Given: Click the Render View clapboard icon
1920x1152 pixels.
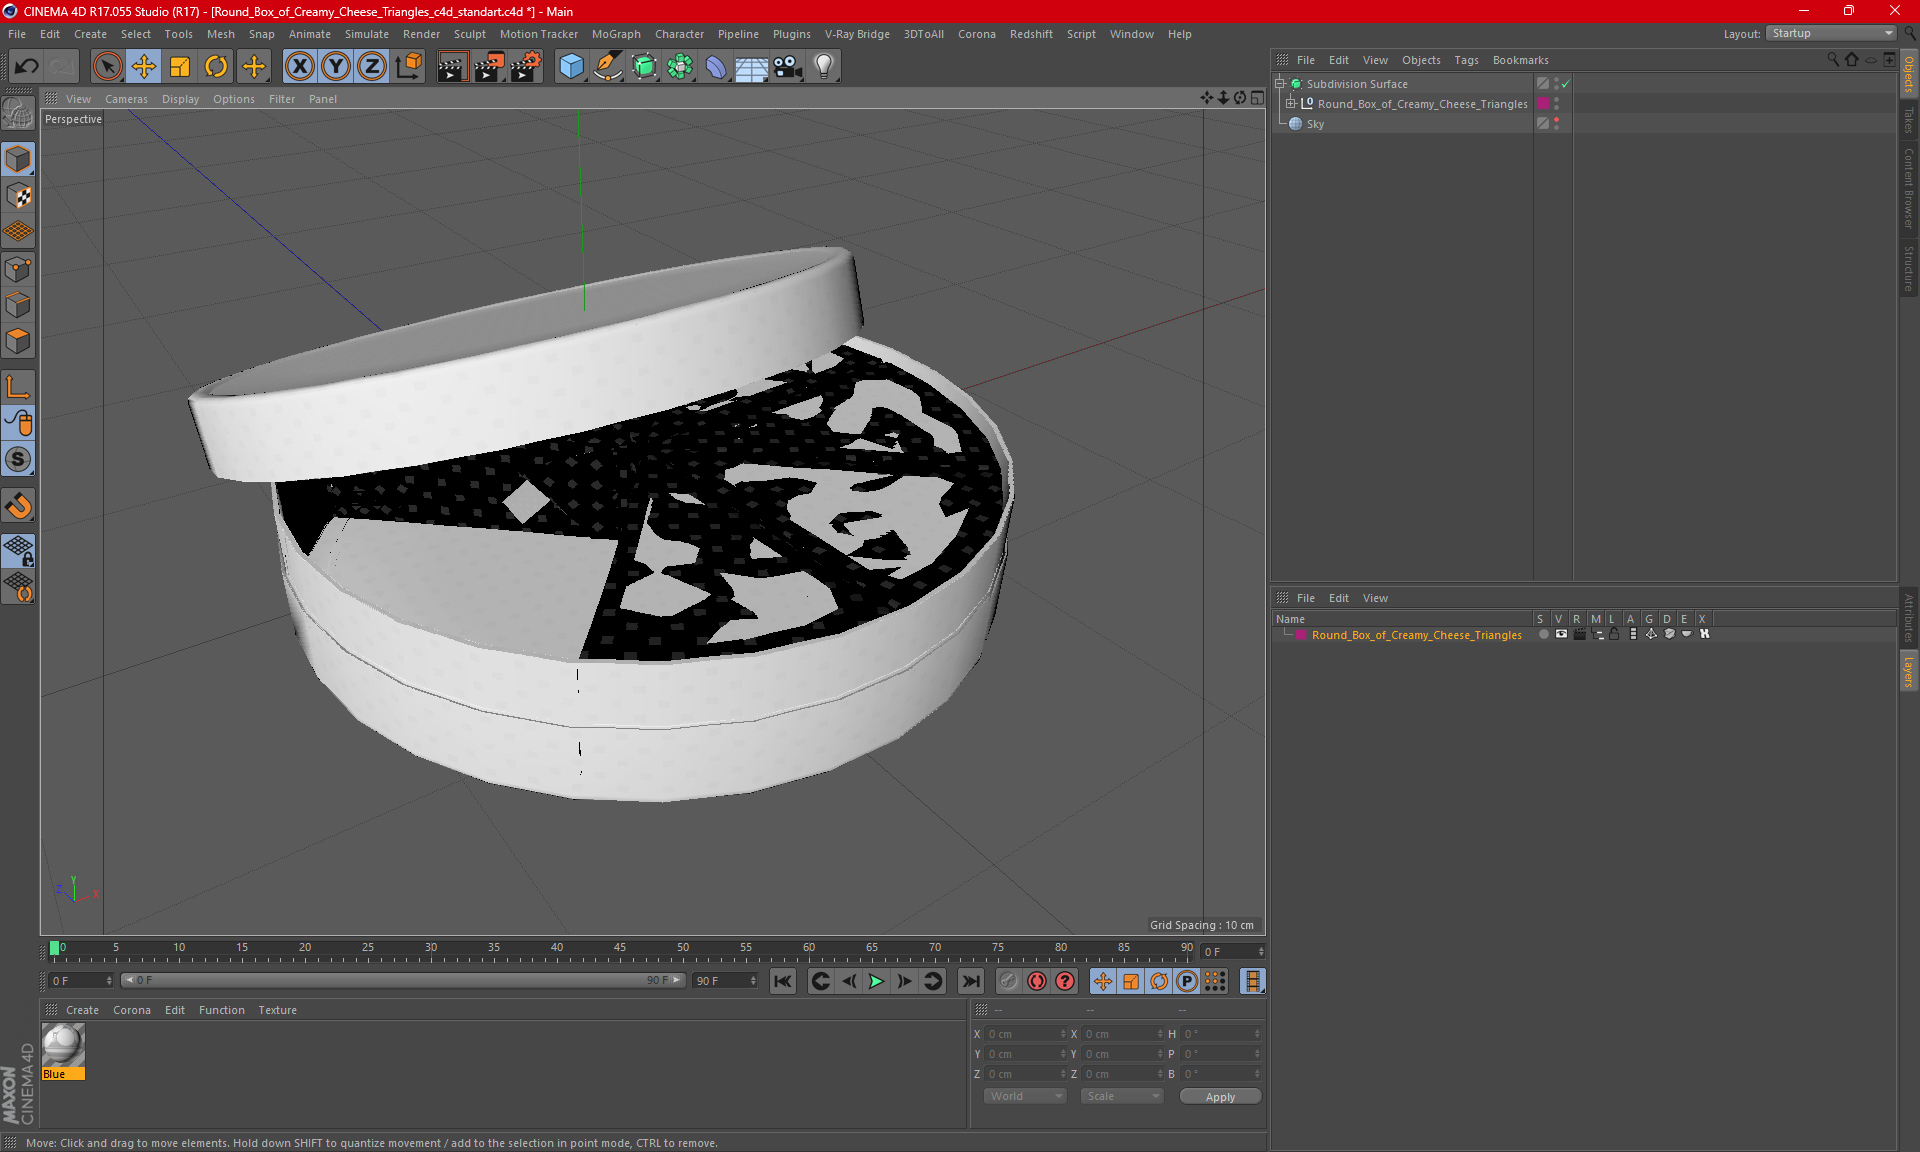Looking at the screenshot, I should [x=452, y=67].
